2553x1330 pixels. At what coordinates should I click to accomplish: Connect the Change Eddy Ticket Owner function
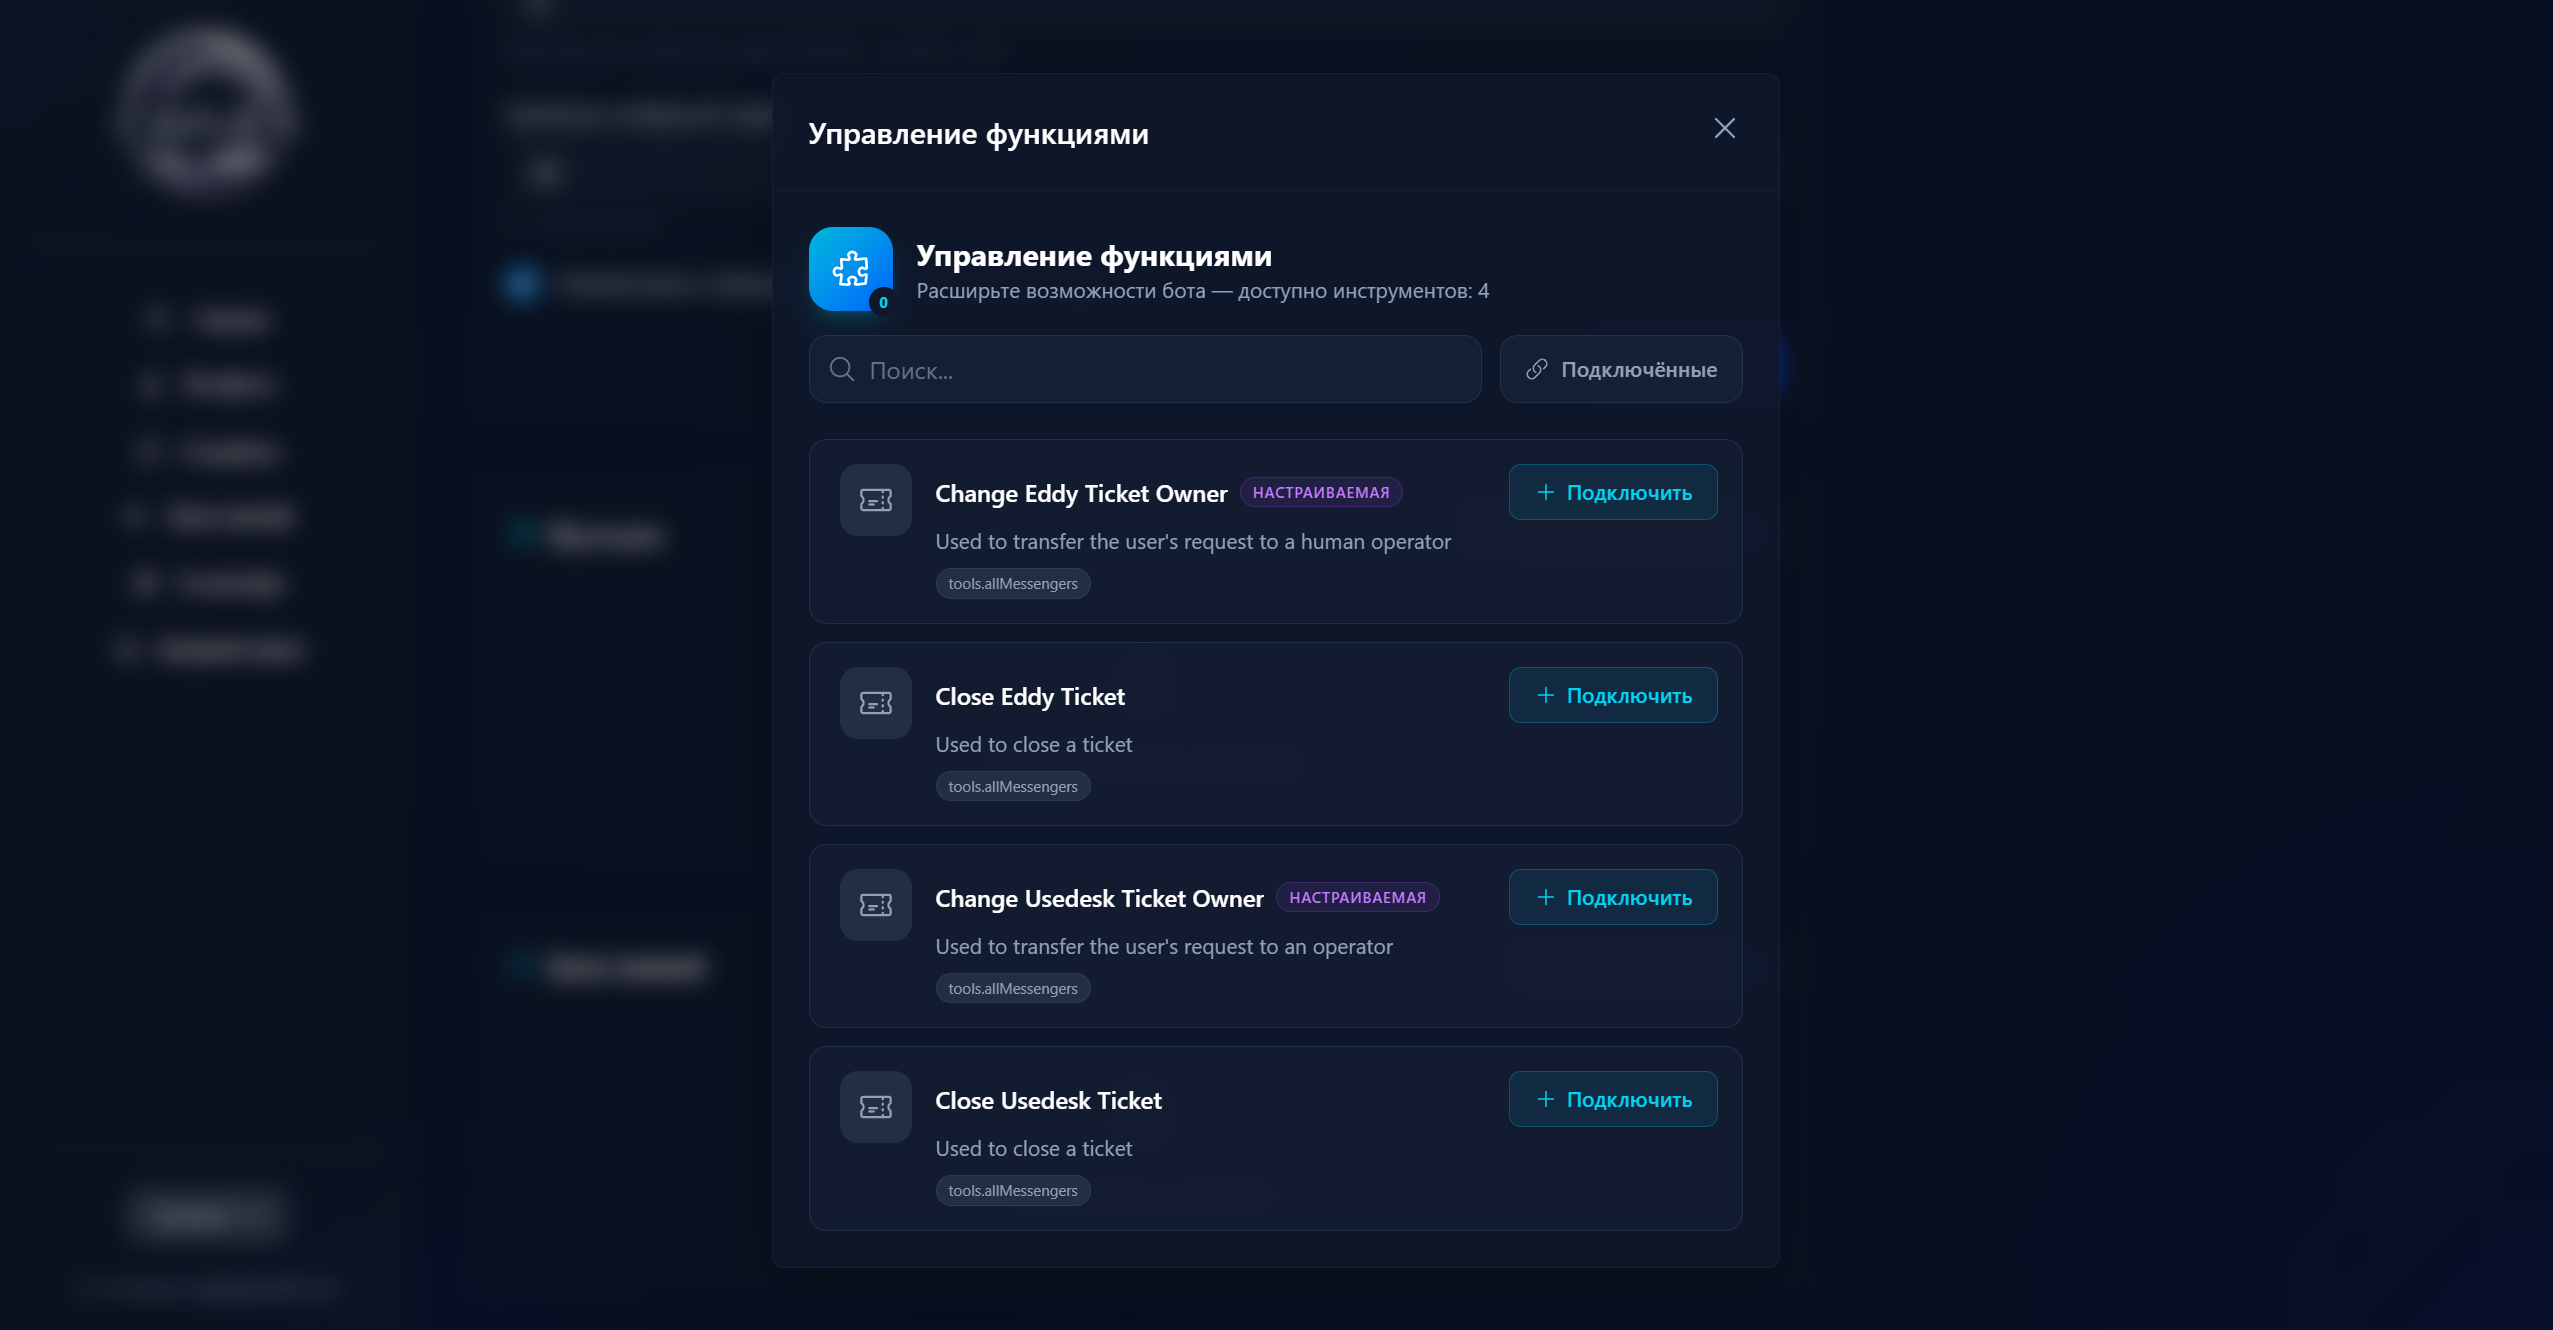tap(1612, 493)
